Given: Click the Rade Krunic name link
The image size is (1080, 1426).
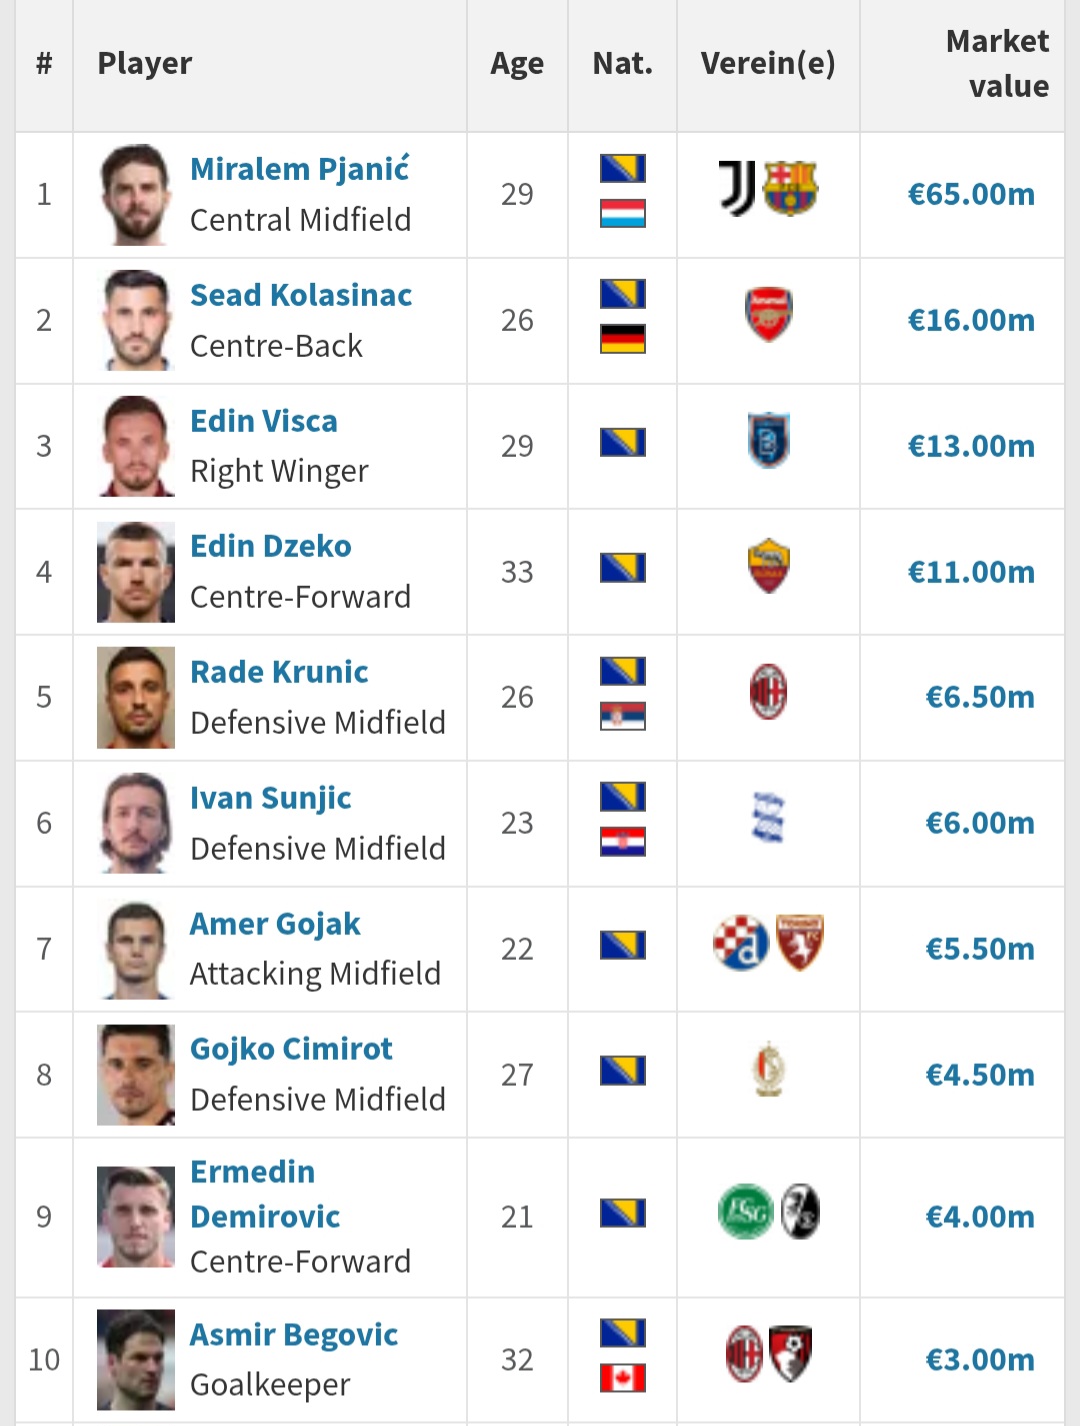Looking at the screenshot, I should pos(279,672).
